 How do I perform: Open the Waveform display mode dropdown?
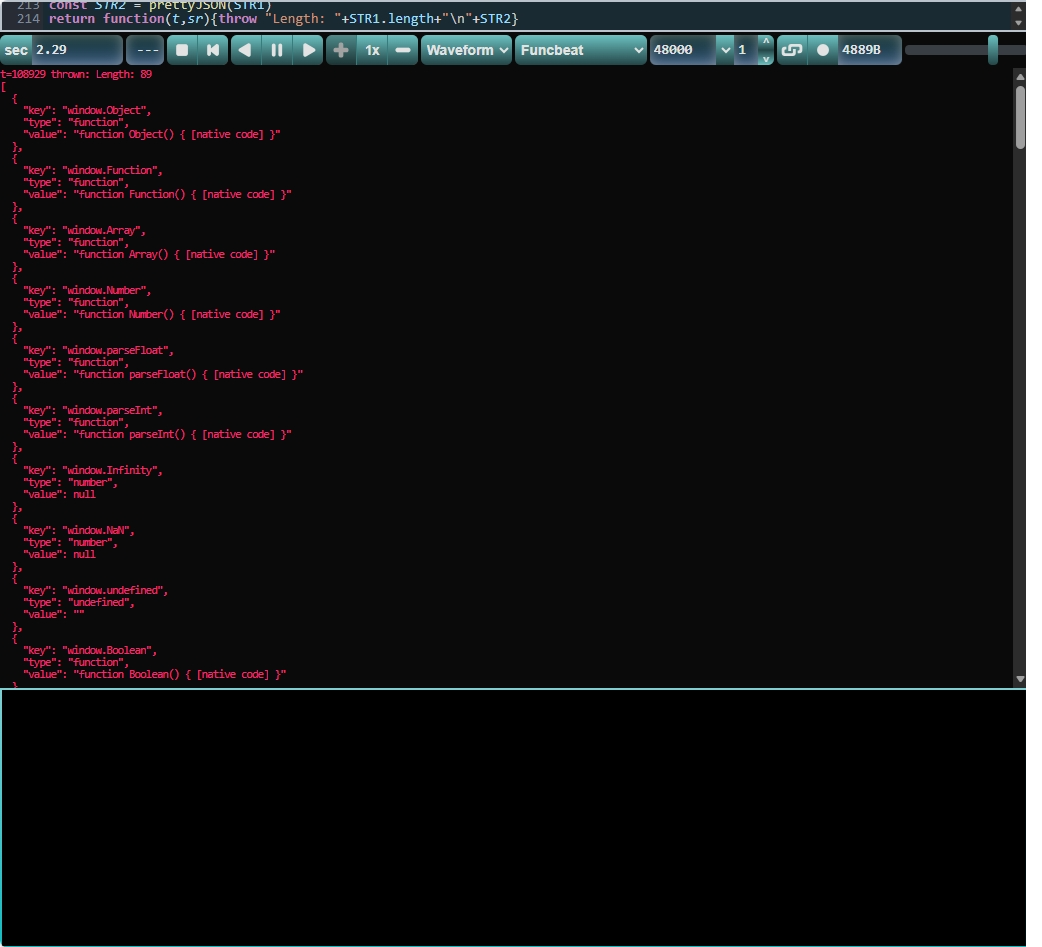tap(467, 50)
